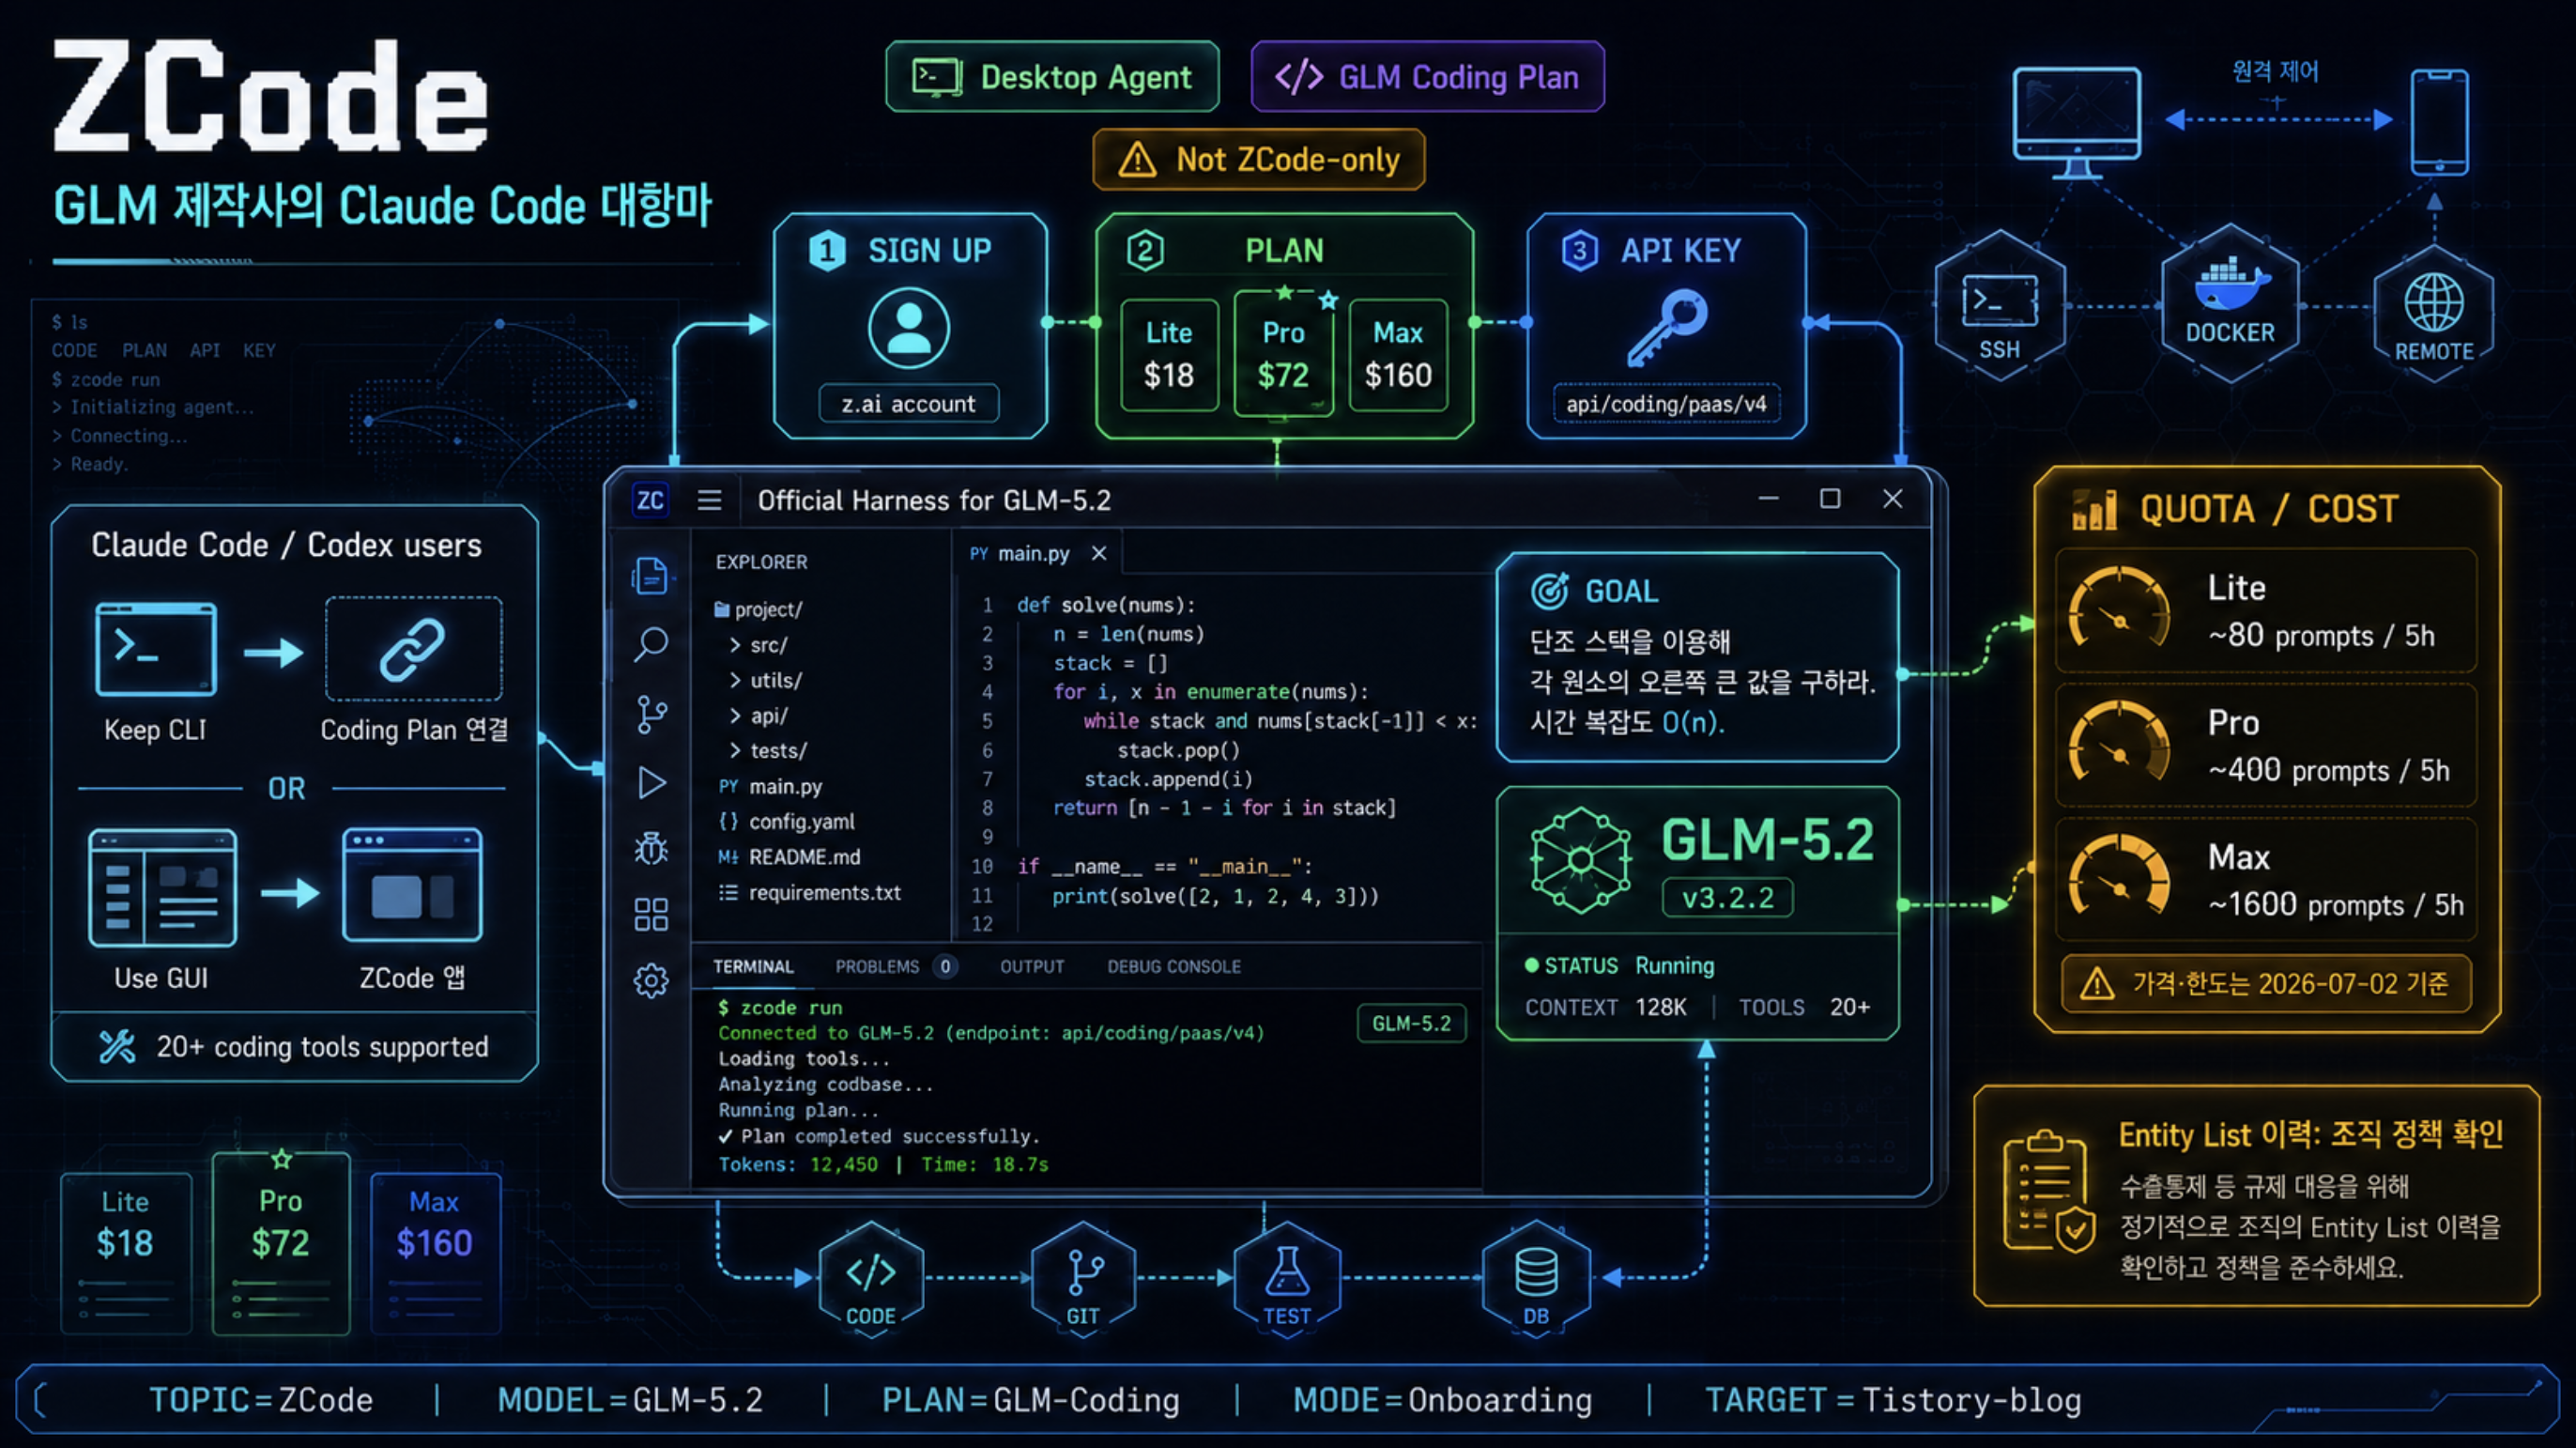Viewport: 2576px width, 1448px height.
Task: Select the Keep CLI terminal icon
Action: coord(155,649)
